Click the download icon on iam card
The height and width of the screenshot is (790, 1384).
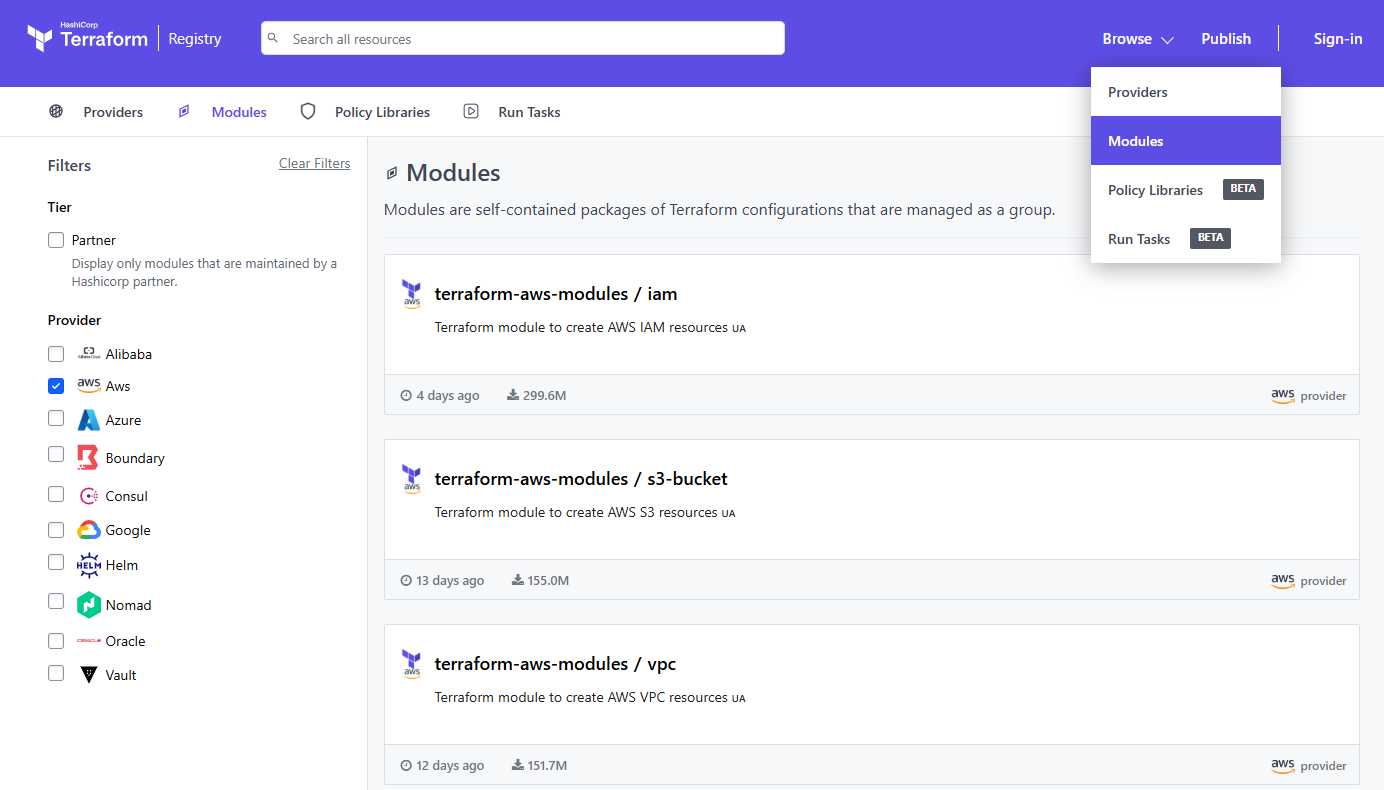pos(513,395)
